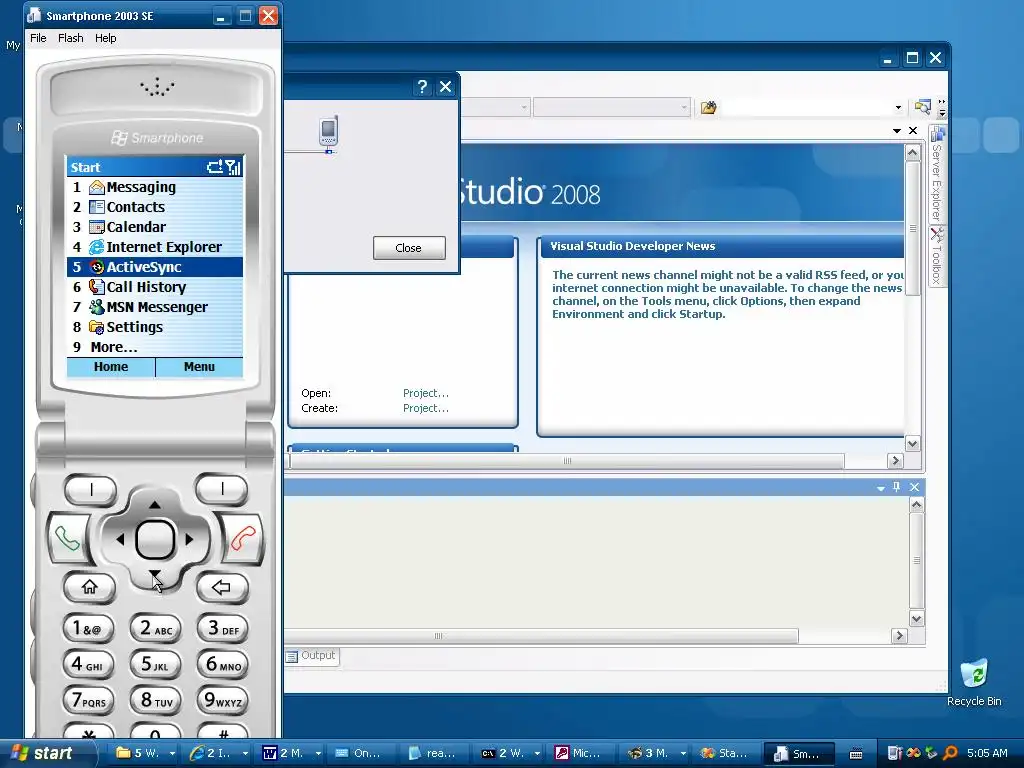Click the d-pad up arrow
1024x768 pixels.
(155, 504)
